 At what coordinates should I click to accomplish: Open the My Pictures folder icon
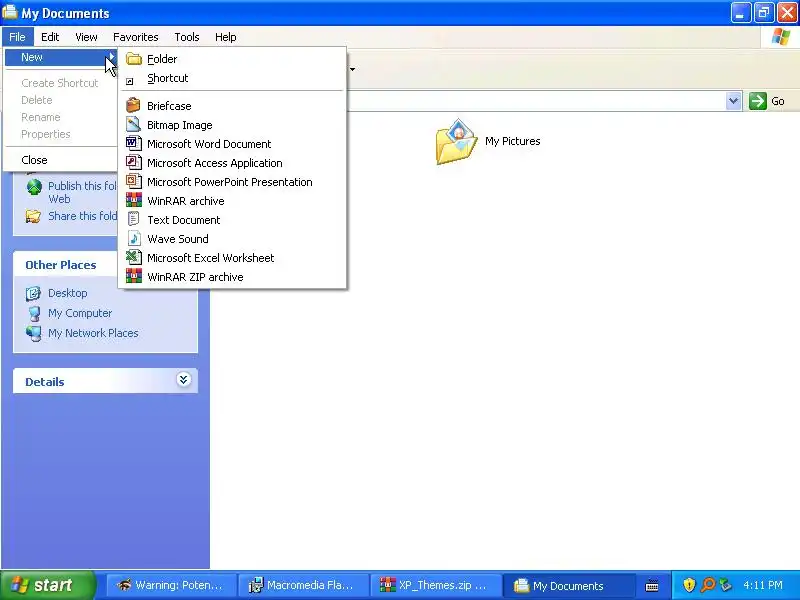[x=457, y=141]
